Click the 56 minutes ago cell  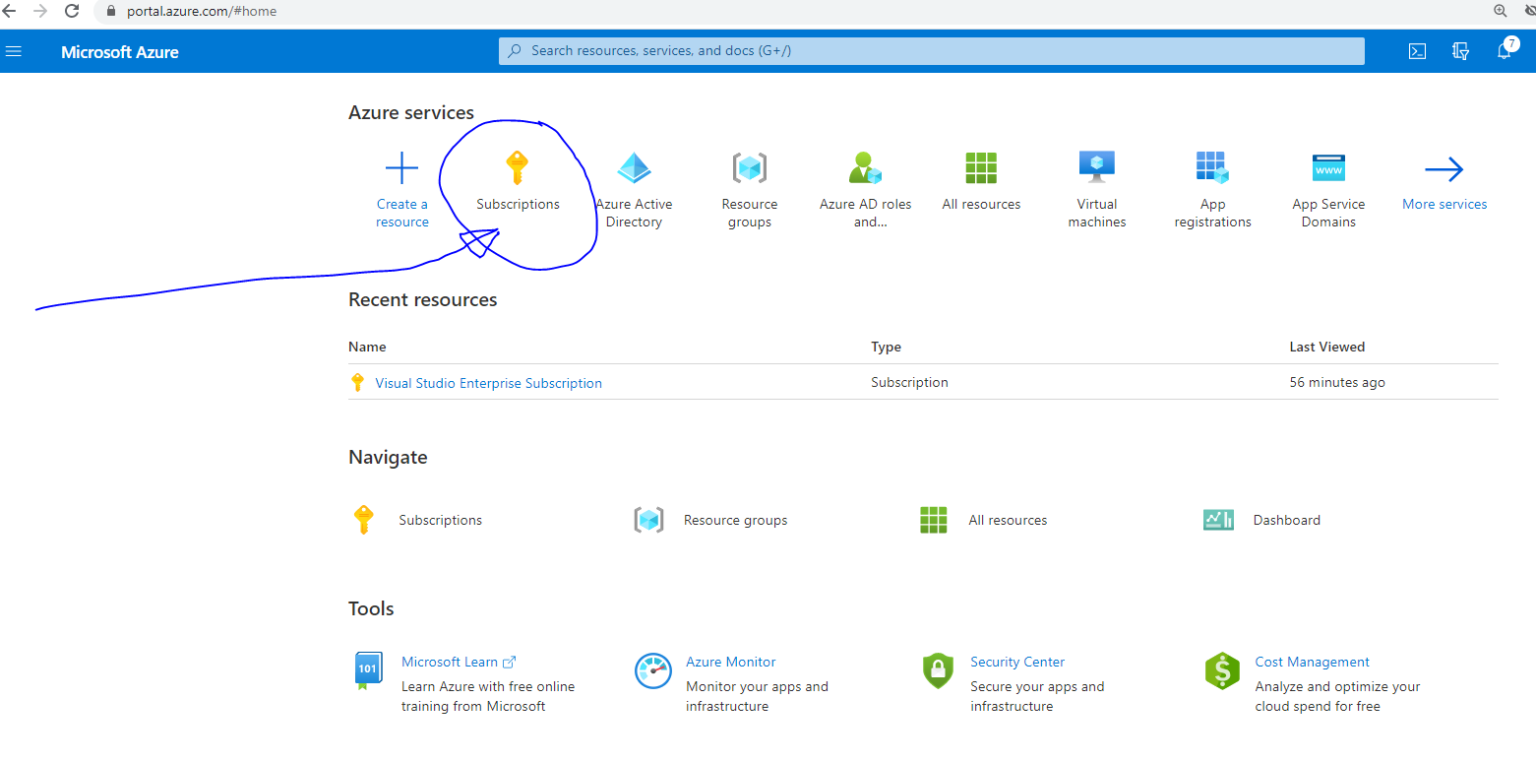pyautogui.click(x=1337, y=382)
